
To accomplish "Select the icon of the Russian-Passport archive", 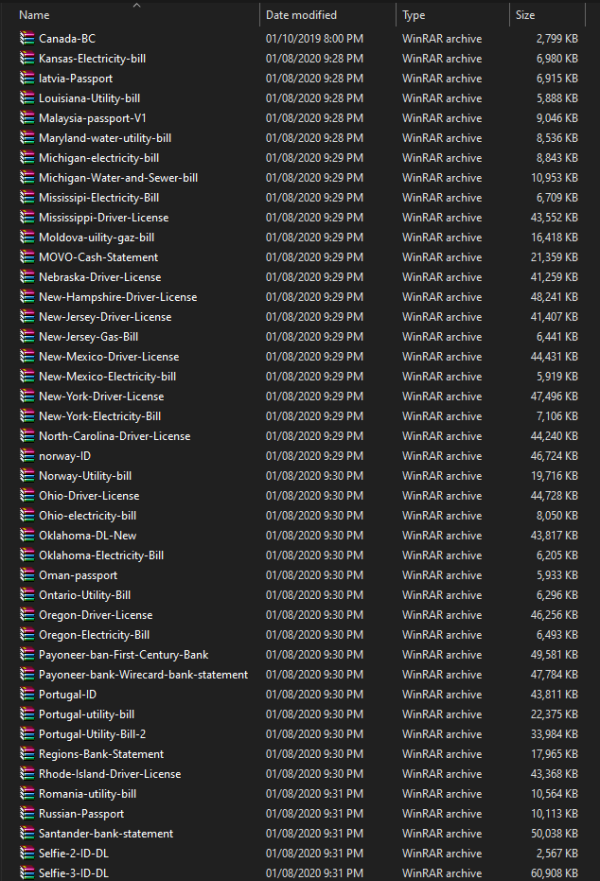I will point(27,814).
